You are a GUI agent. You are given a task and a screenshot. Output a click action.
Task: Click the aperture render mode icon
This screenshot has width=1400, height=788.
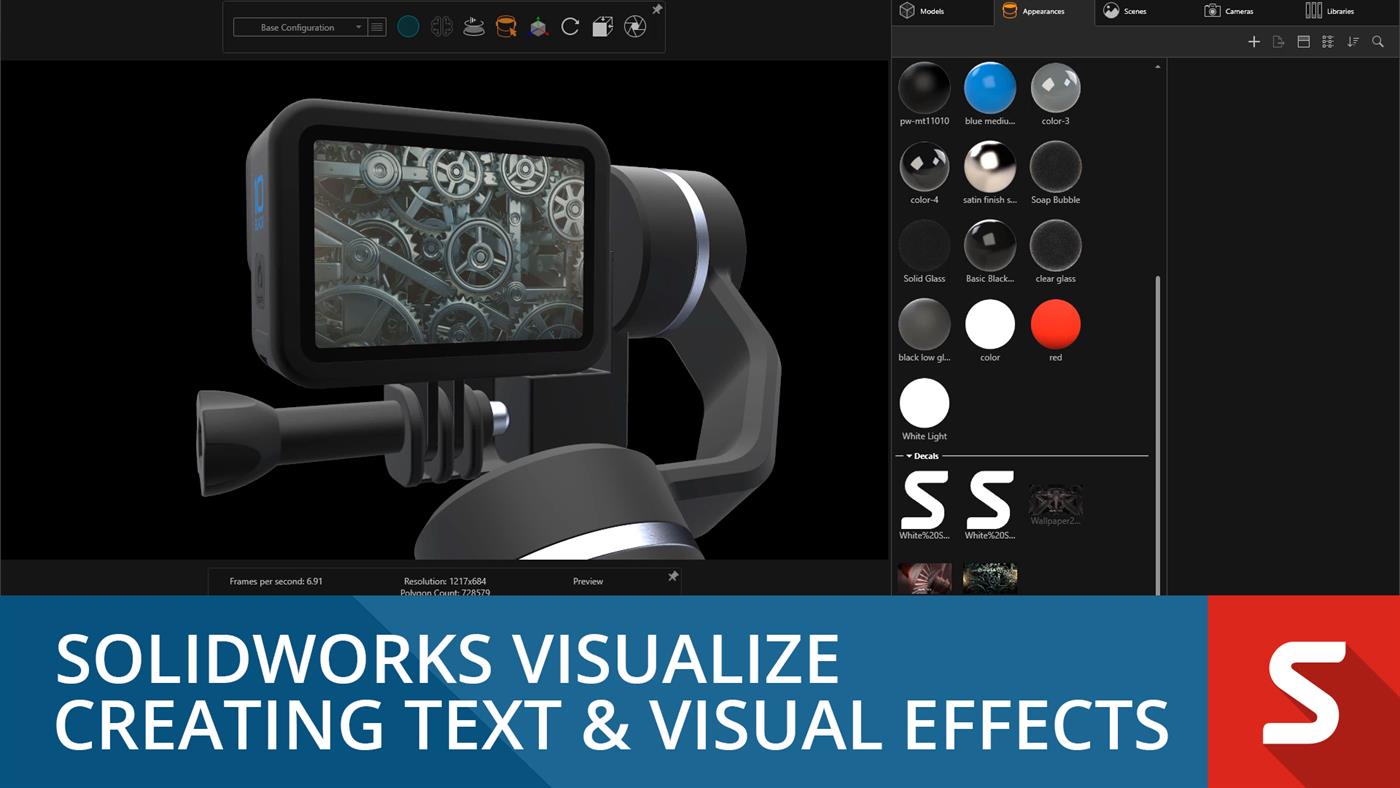(634, 26)
